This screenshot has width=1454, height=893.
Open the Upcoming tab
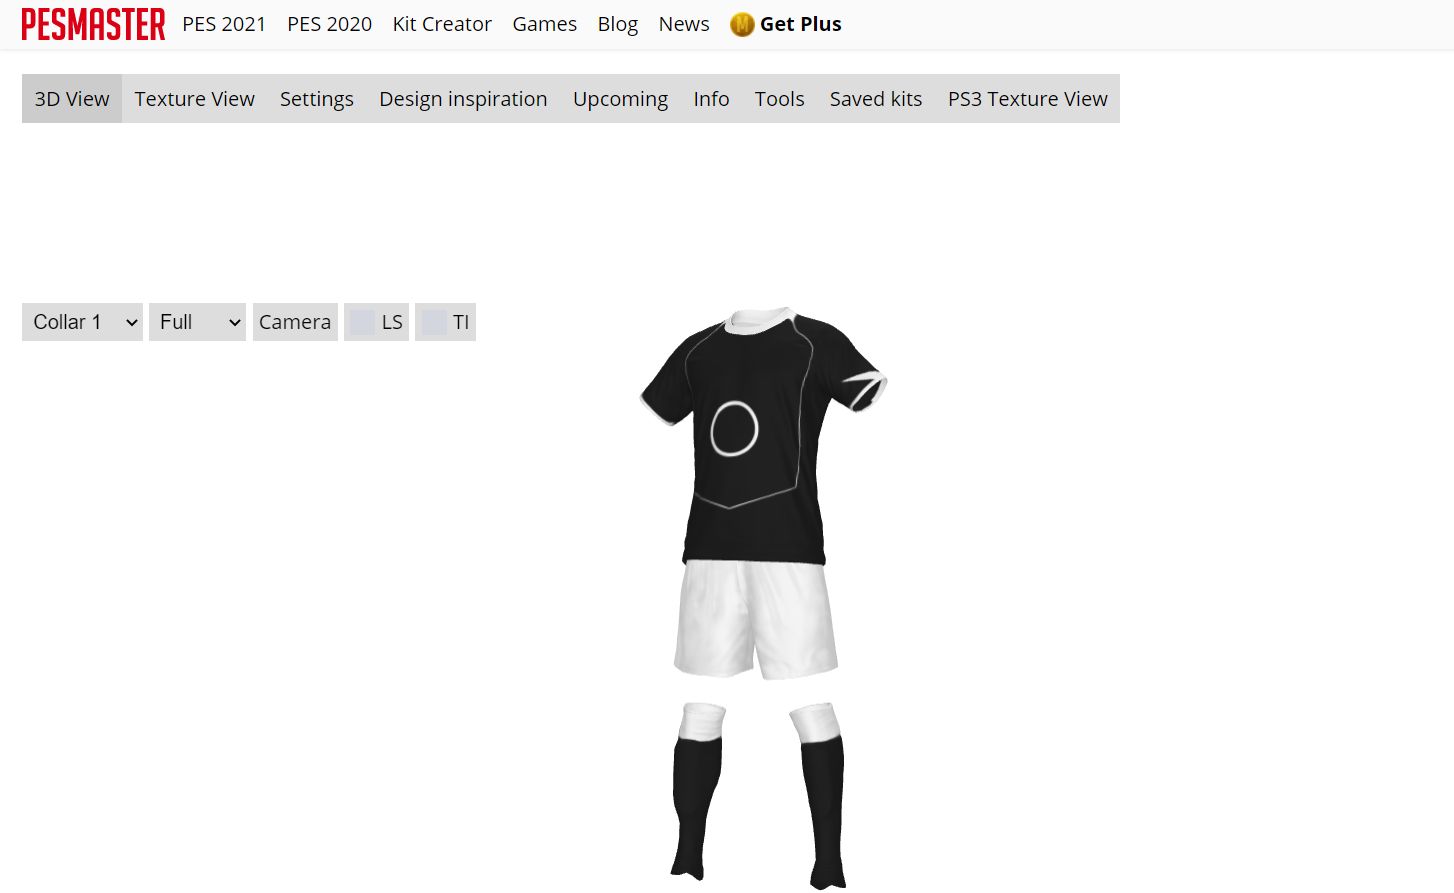point(620,99)
